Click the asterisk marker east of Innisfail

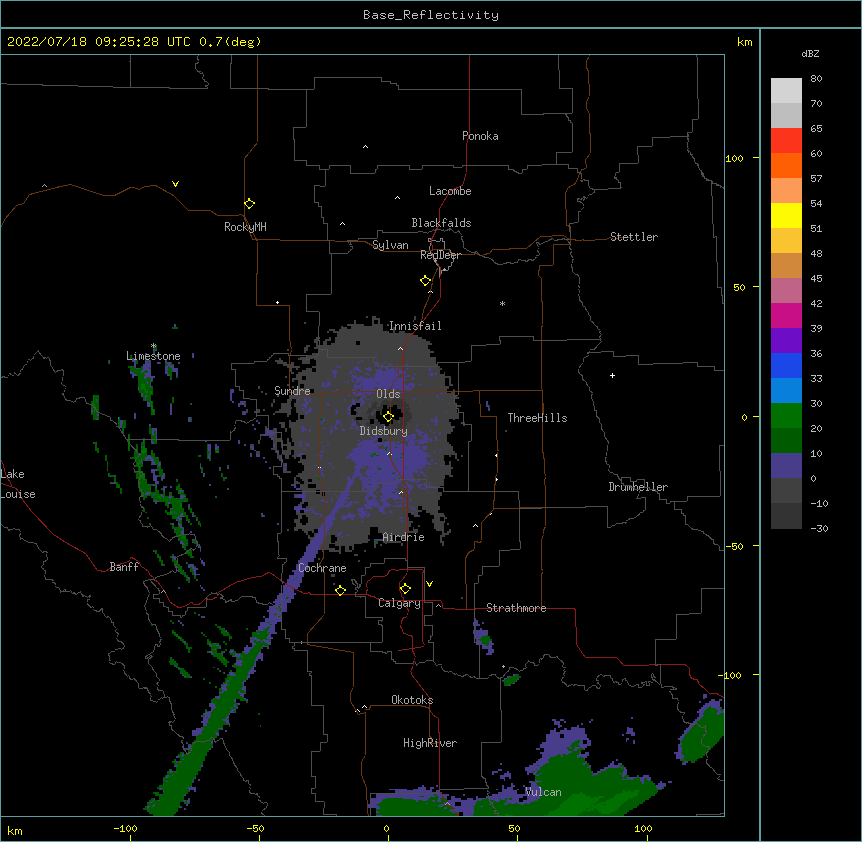[x=502, y=303]
